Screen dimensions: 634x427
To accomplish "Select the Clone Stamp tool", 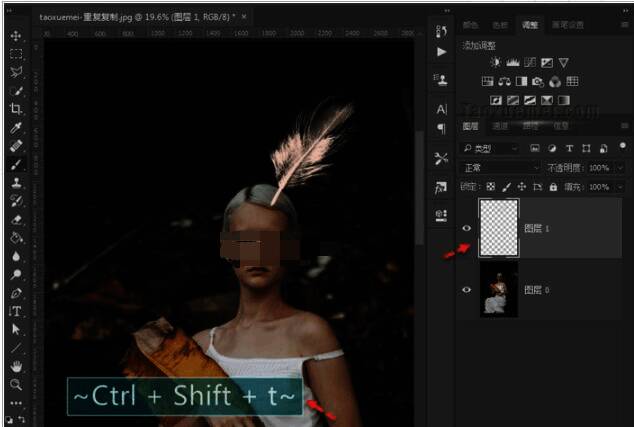I will tap(16, 183).
